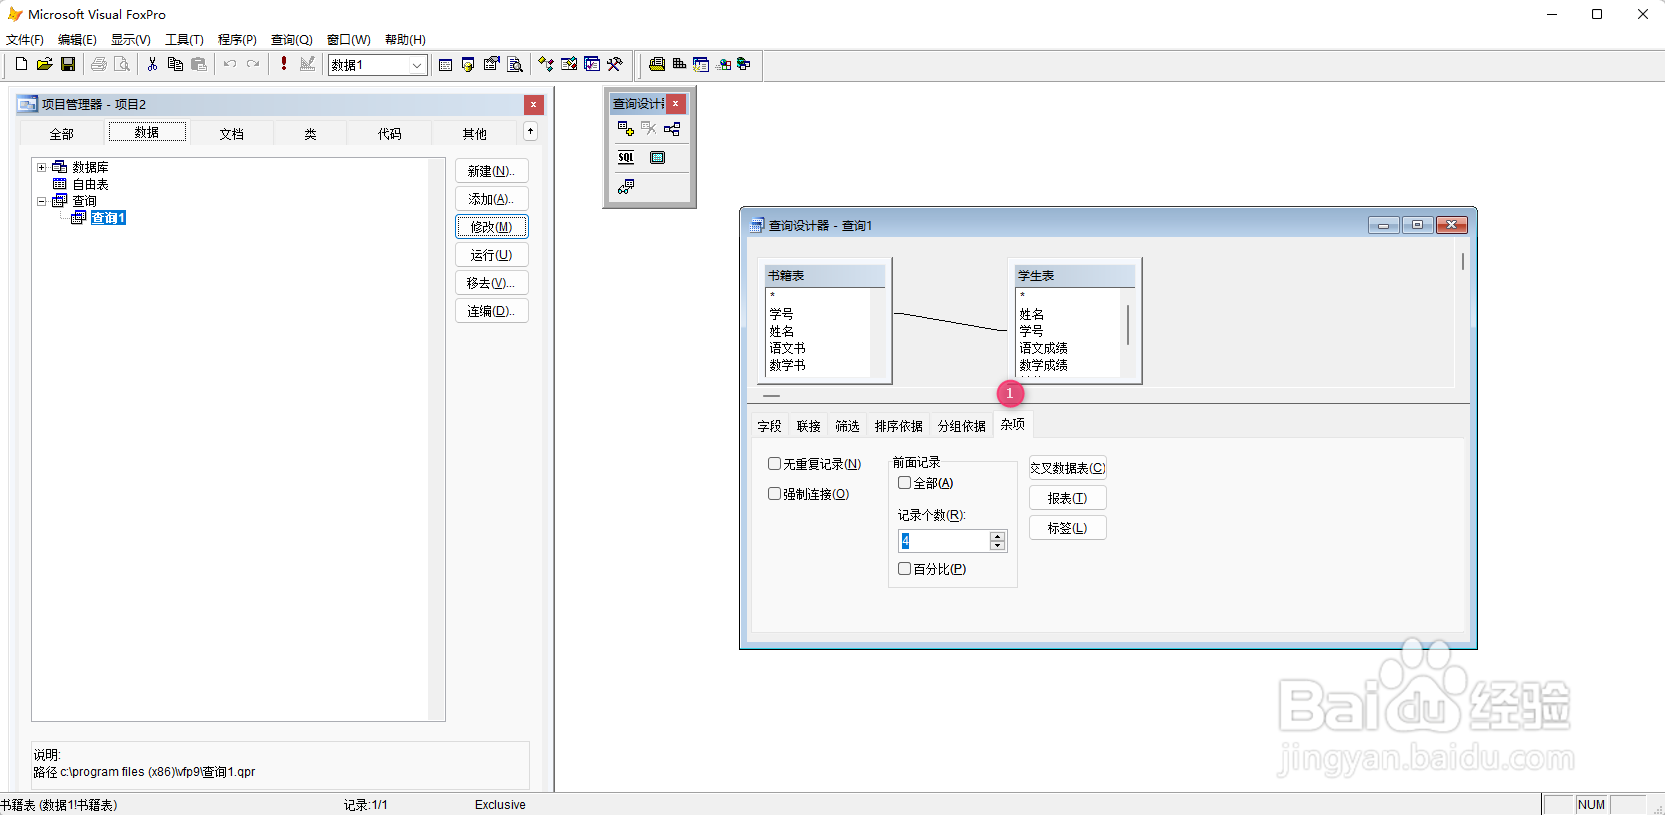Select the 排序依据 tab in Query Designer

tap(898, 426)
